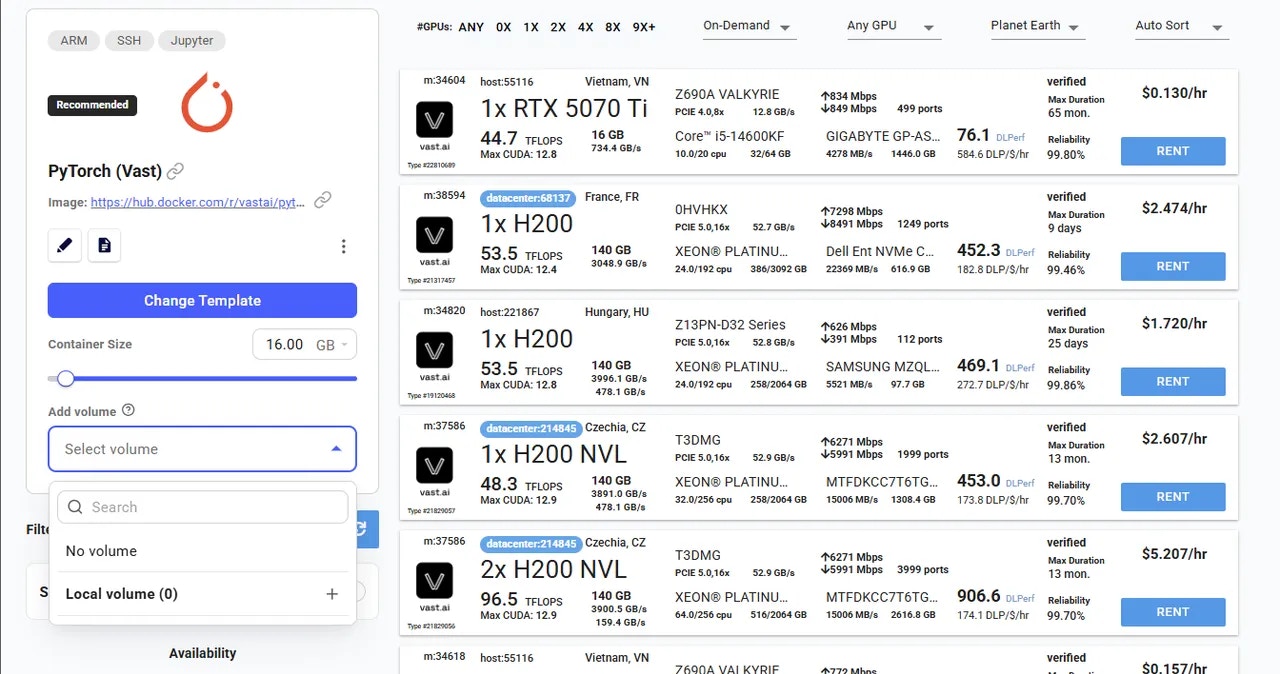Viewport: 1280px width, 674px height.
Task: Click the Jupyter tag chip
Action: pos(192,41)
